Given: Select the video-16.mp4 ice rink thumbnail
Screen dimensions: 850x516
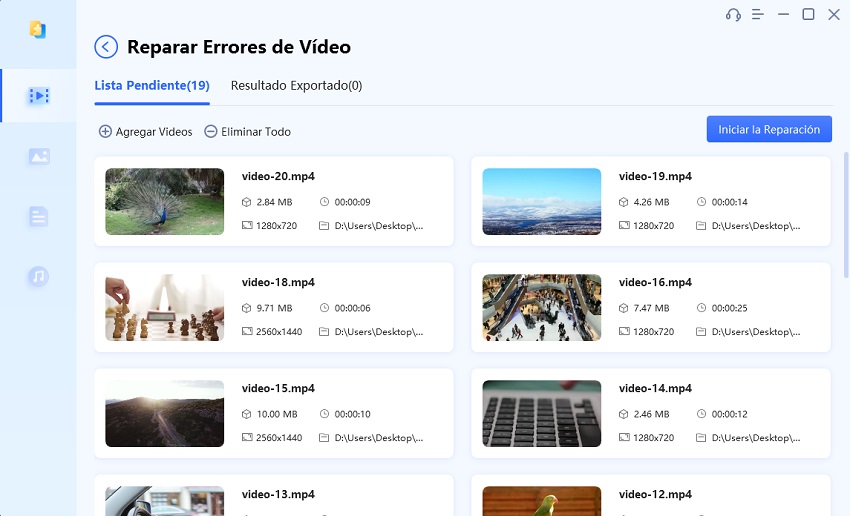Looking at the screenshot, I should click(x=542, y=307).
